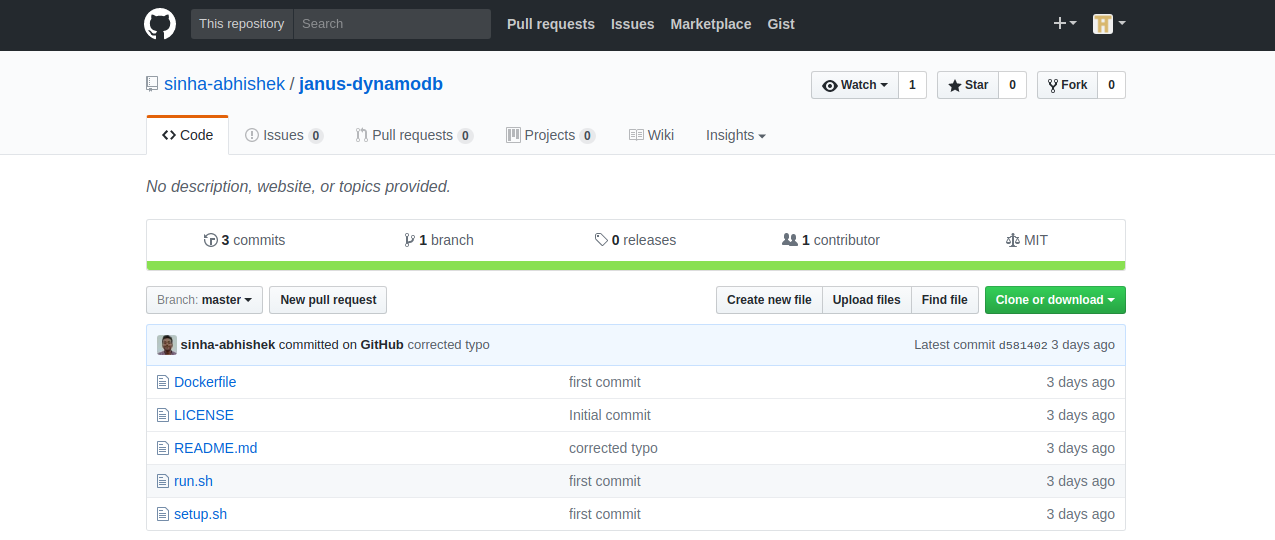Open the Dockerfile file
Image resolution: width=1275 pixels, height=540 pixels.
coord(205,382)
